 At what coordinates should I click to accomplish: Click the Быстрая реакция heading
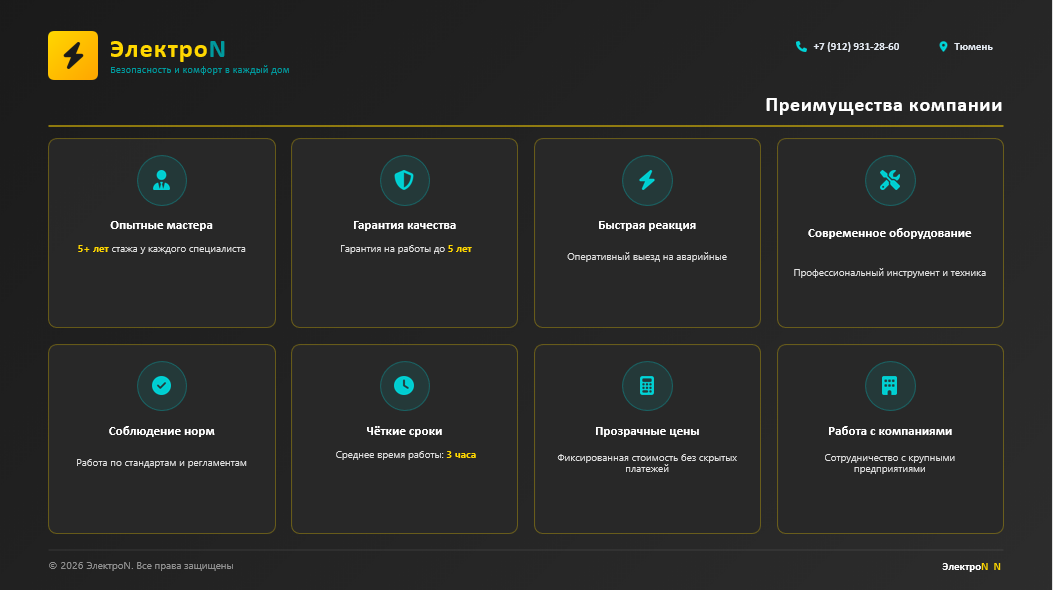(647, 225)
